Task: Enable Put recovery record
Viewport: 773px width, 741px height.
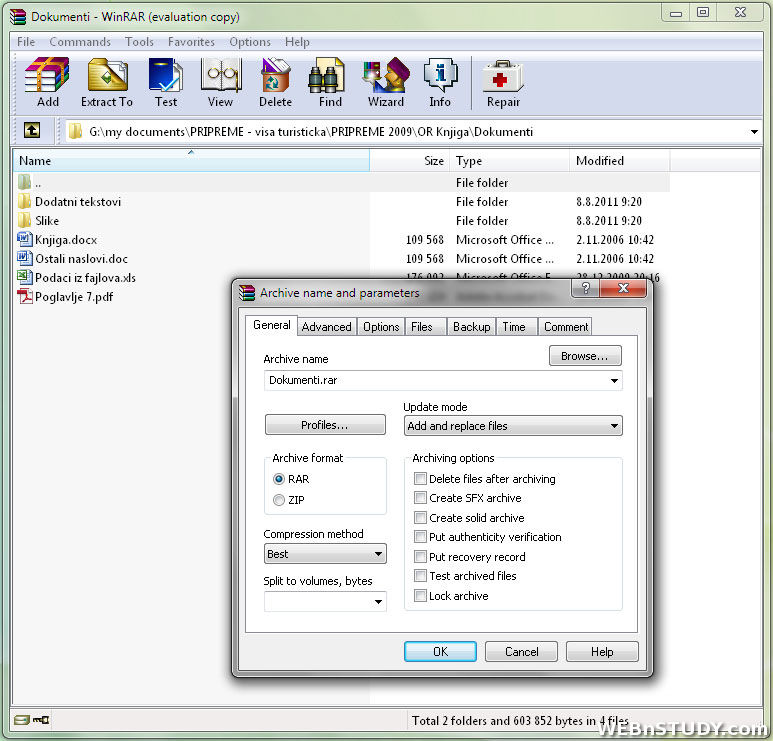Action: pyautogui.click(x=420, y=557)
